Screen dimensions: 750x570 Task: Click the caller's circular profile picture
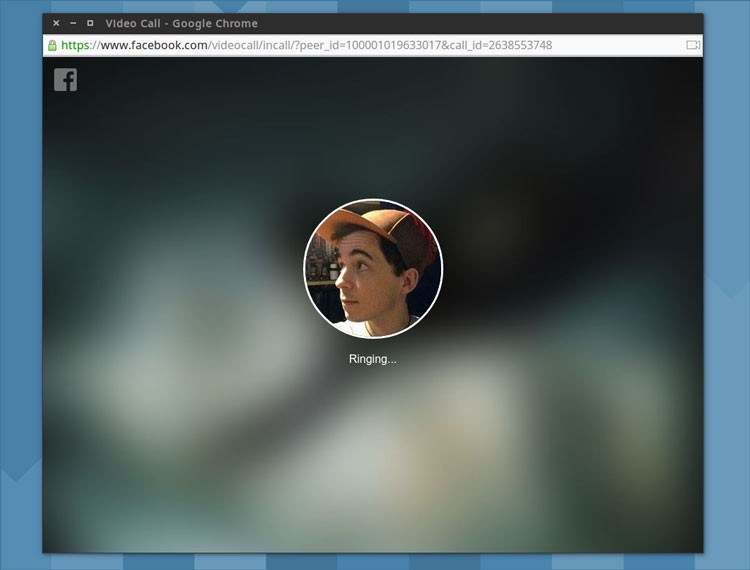click(x=373, y=269)
